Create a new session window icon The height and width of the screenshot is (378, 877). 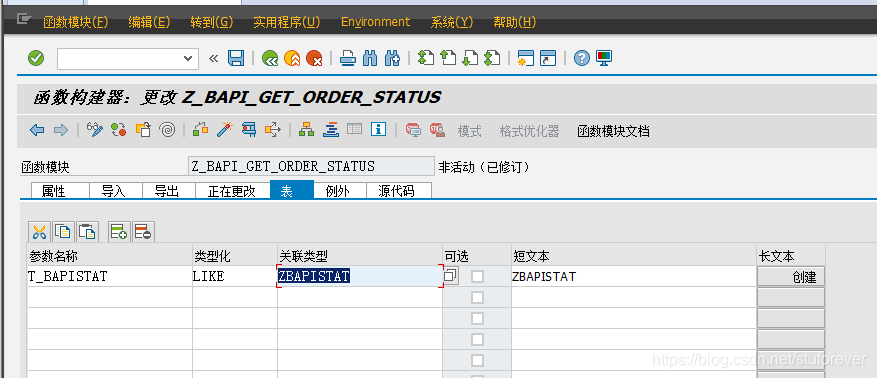point(526,58)
